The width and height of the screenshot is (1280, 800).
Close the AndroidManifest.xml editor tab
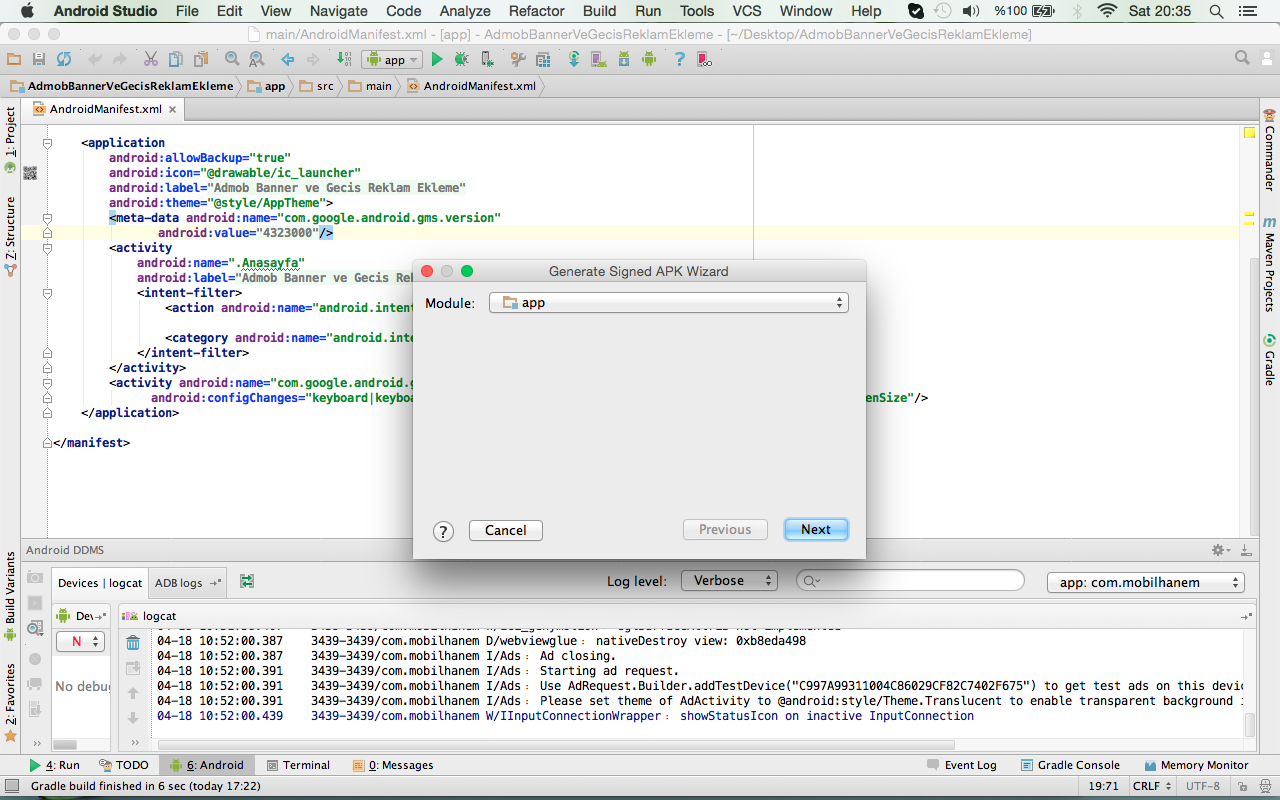(x=172, y=110)
